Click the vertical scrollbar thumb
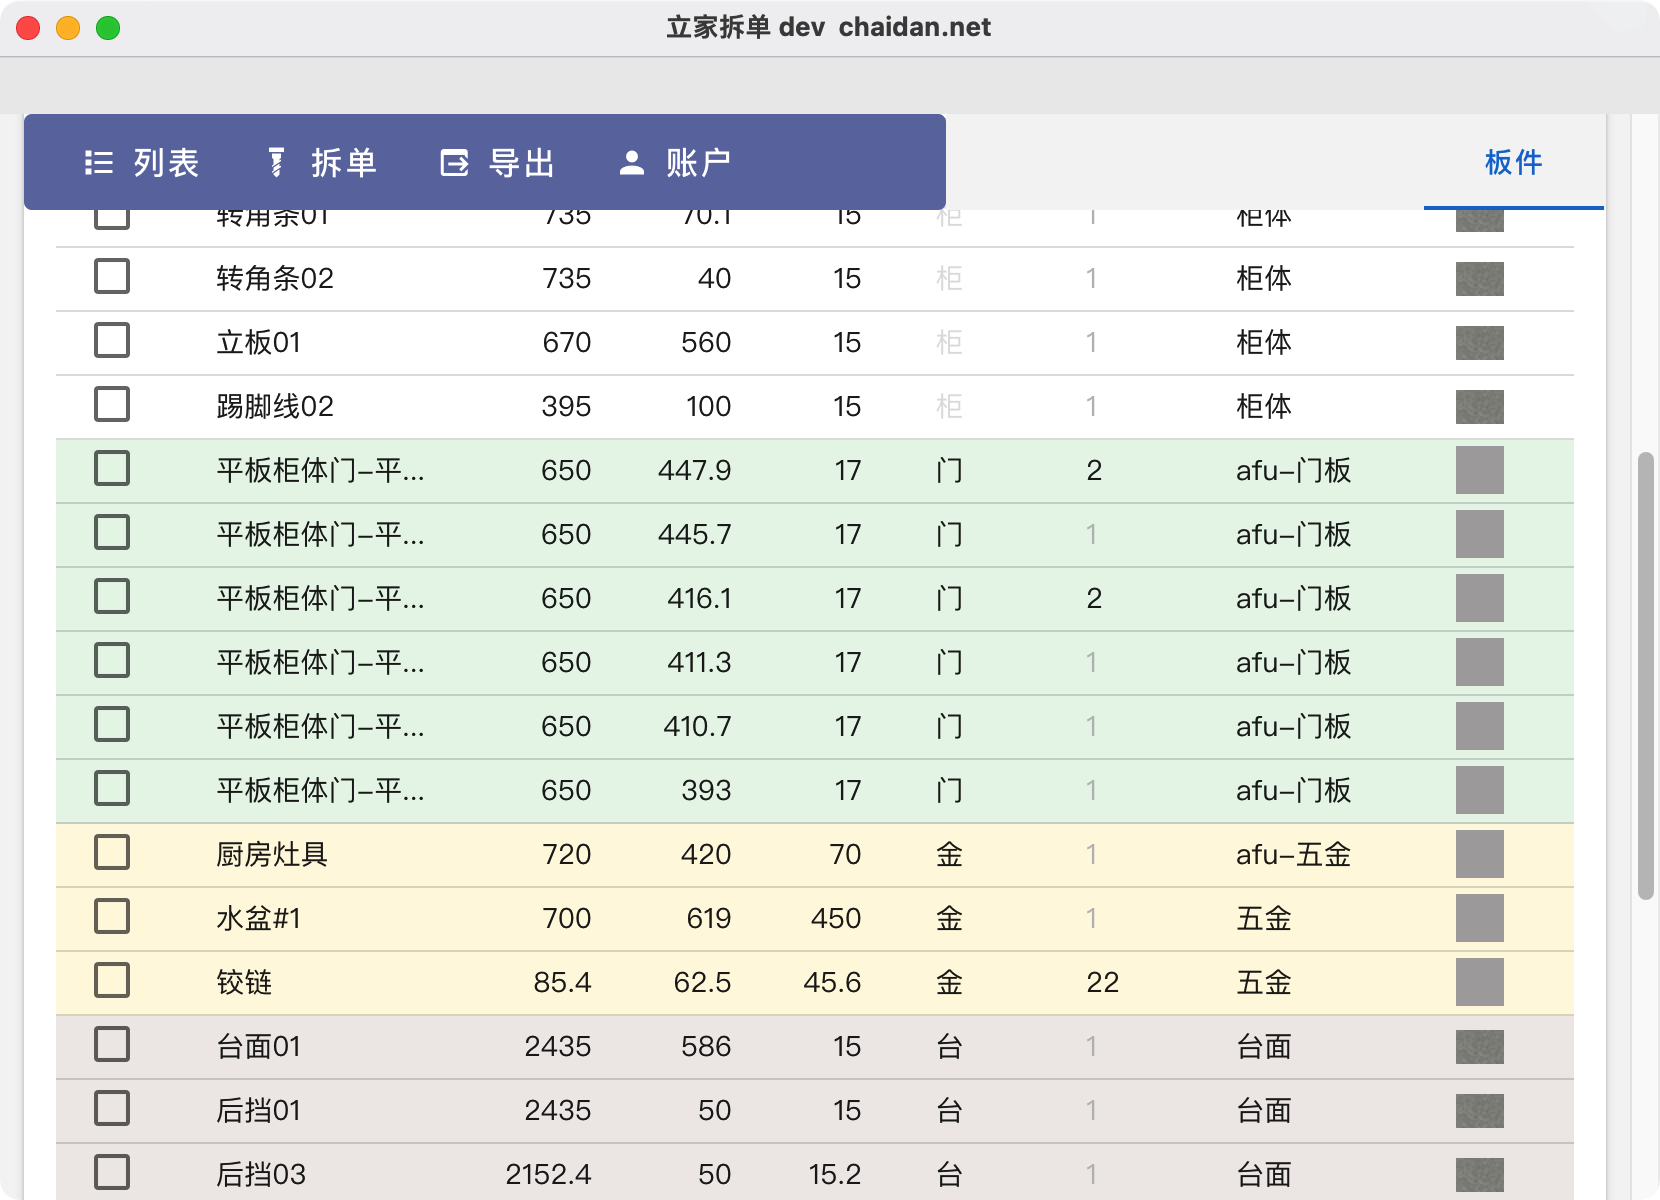Image resolution: width=1660 pixels, height=1200 pixels. pos(1645,676)
